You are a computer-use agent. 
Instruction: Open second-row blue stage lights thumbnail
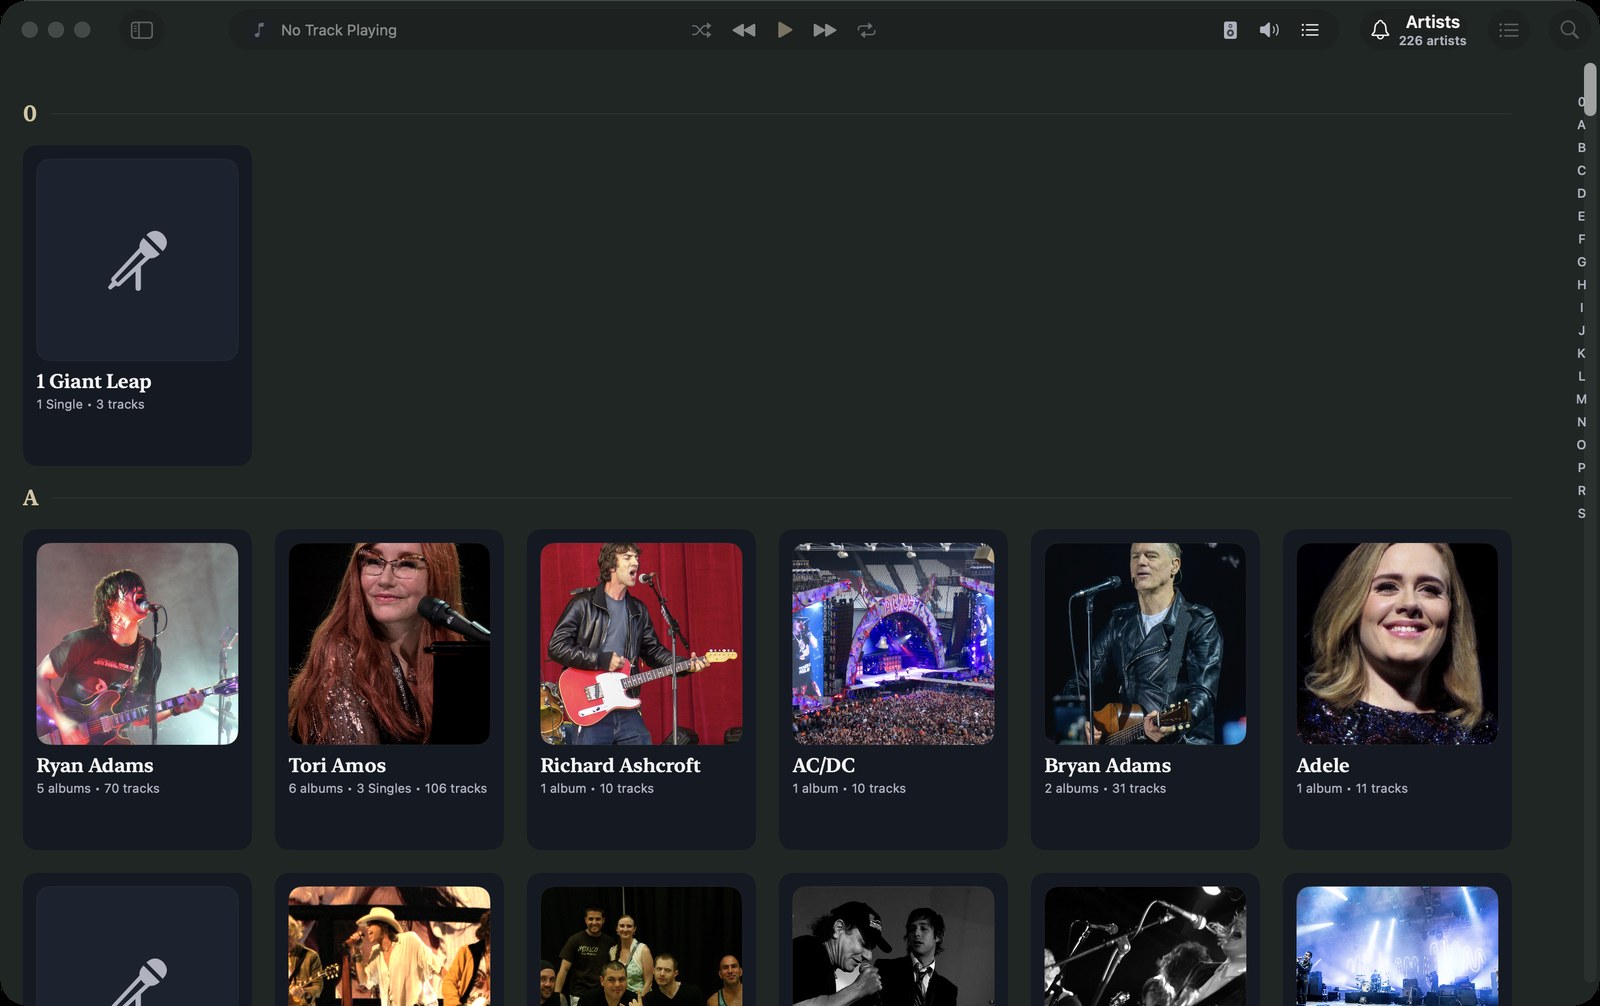click(x=1398, y=946)
